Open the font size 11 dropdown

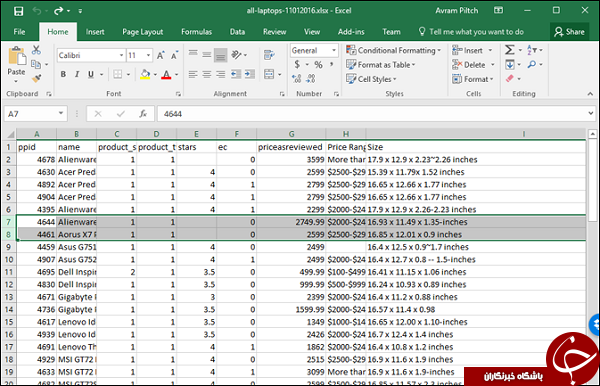tap(148, 55)
